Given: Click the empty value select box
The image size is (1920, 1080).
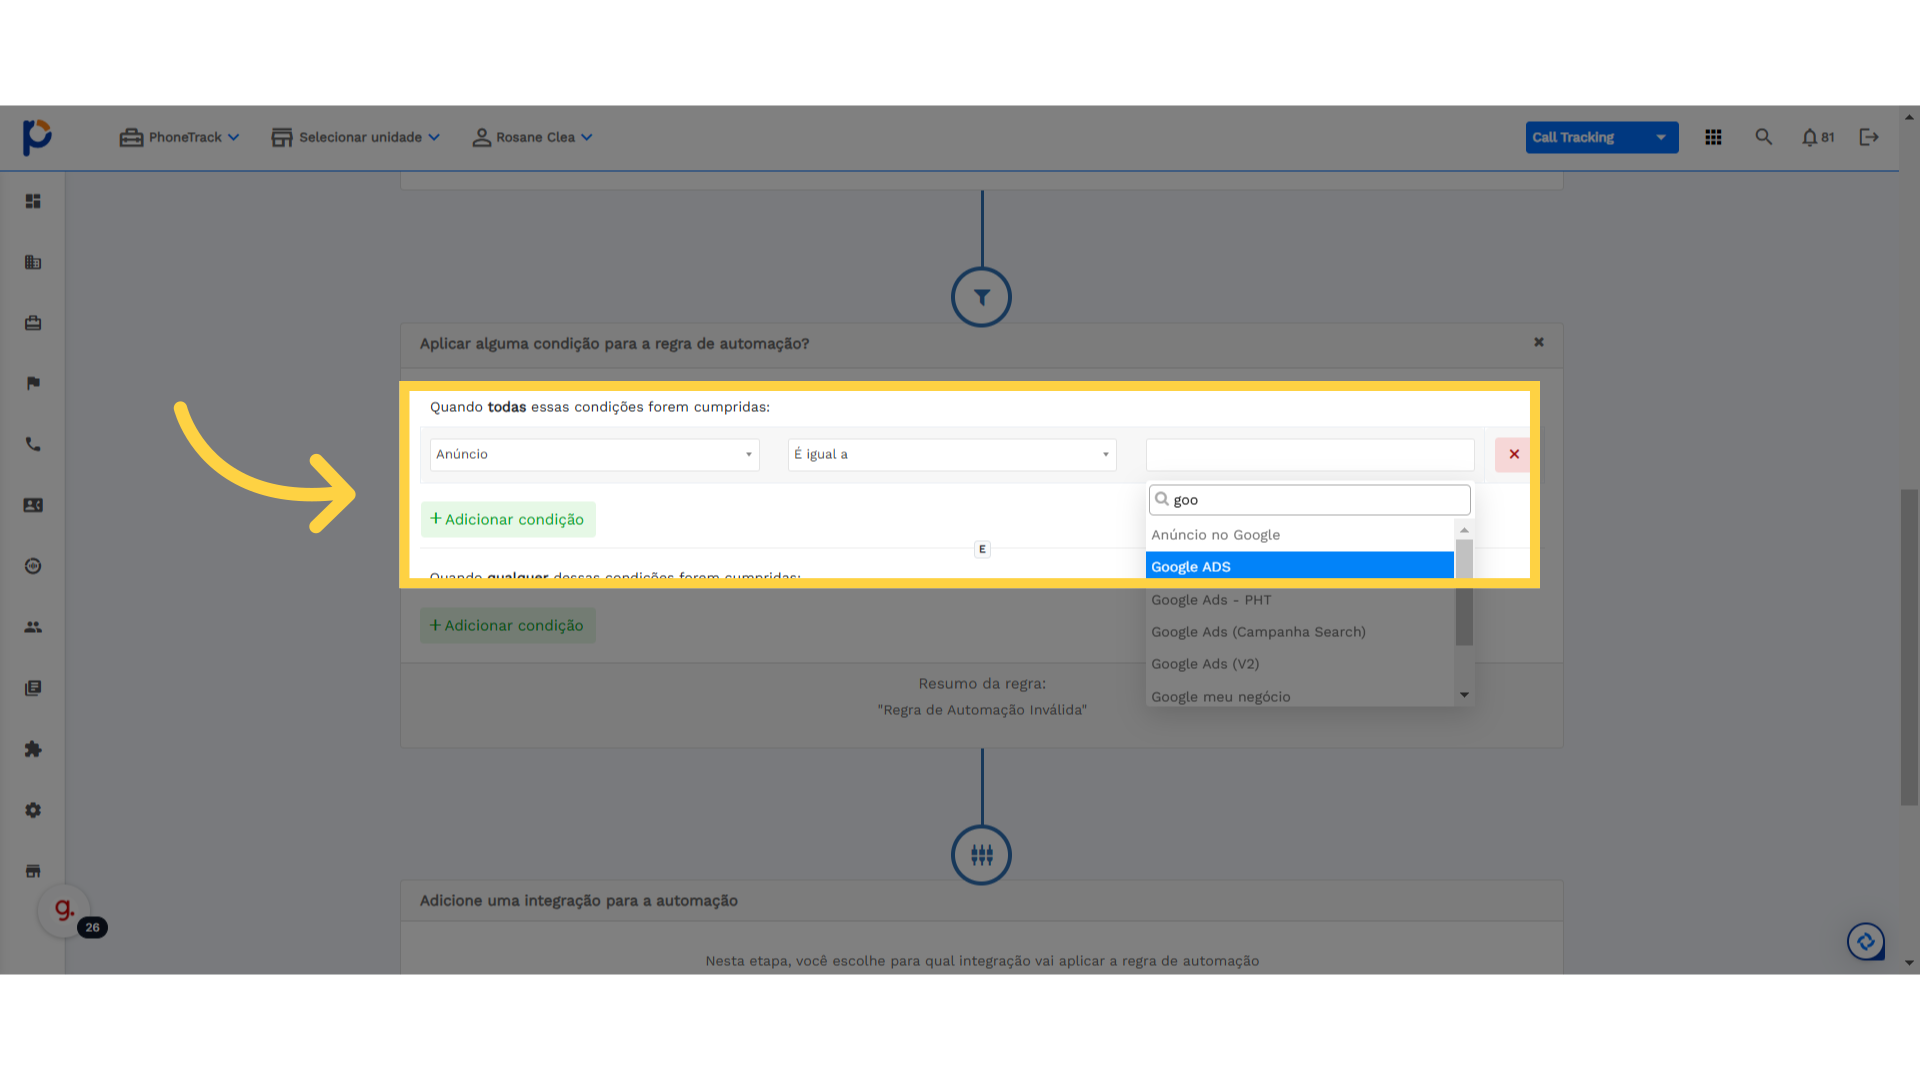Looking at the screenshot, I should pos(1310,455).
